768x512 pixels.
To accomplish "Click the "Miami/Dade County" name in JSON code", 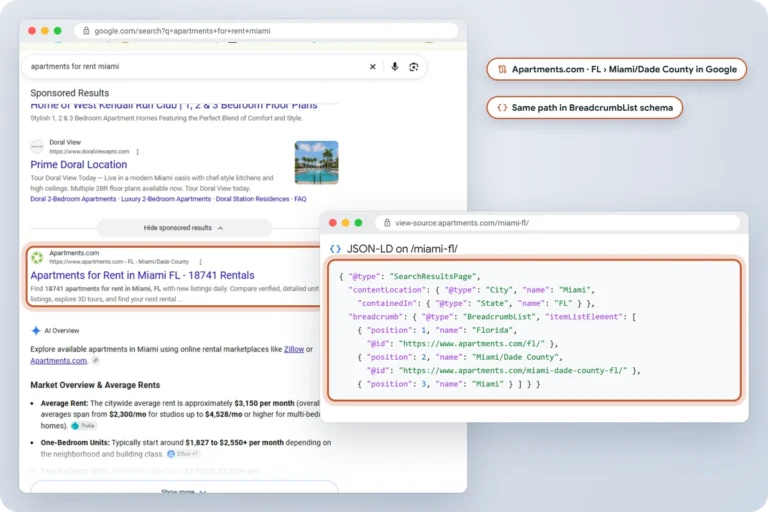I will tap(516, 357).
